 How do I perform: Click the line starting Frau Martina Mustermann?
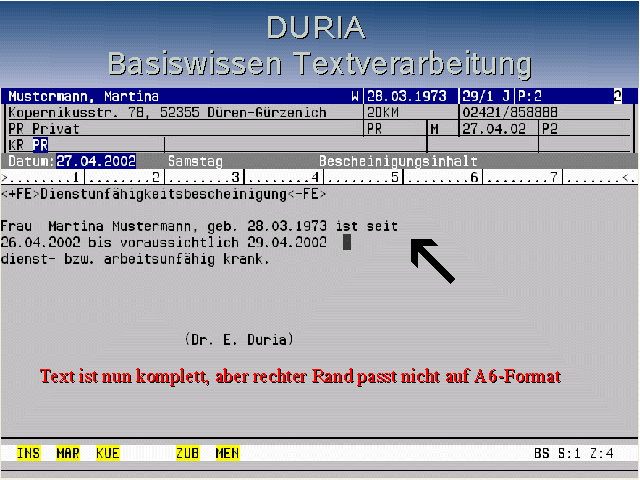click(199, 226)
